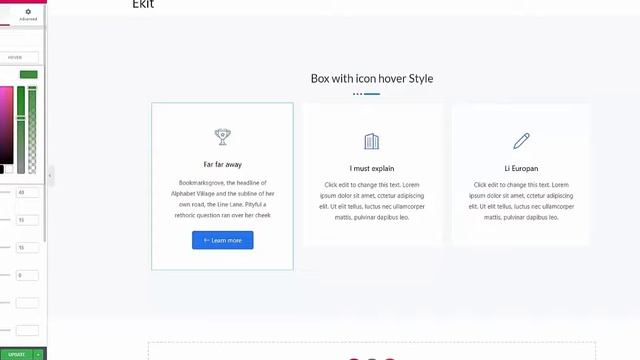Image resolution: width=640 pixels, height=360 pixels.
Task: Click the 'Box with icon hover Style' heading
Action: [x=372, y=78]
